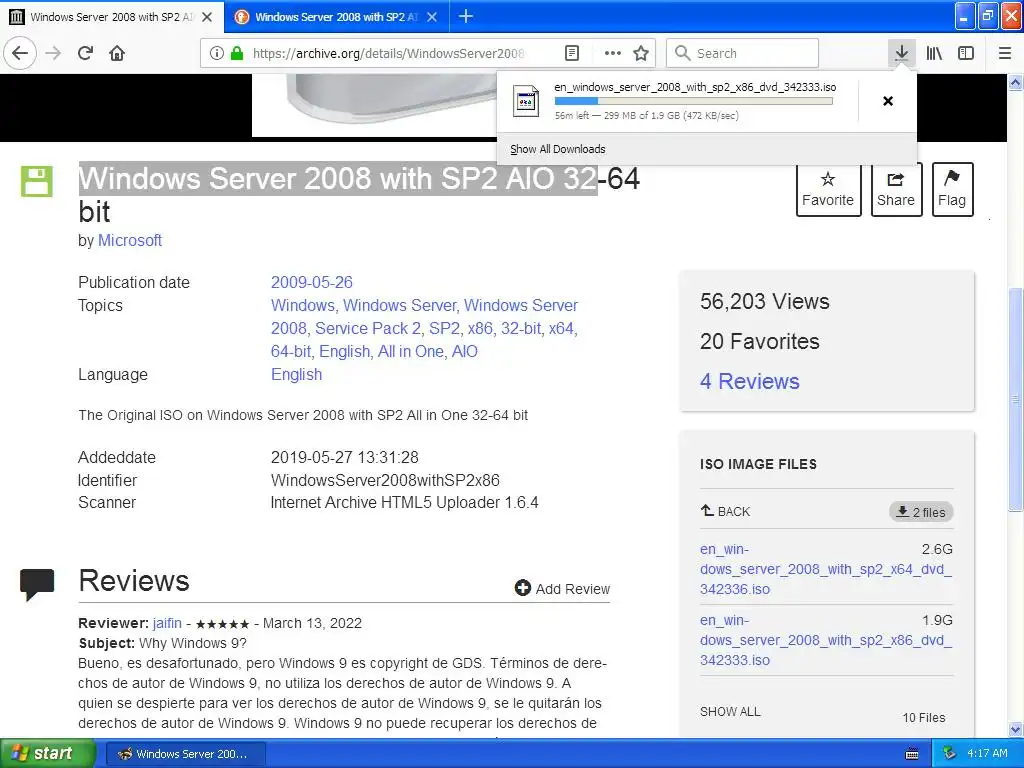Viewport: 1024px width, 768px height.
Task: Go back with the browser back arrow
Action: point(20,53)
